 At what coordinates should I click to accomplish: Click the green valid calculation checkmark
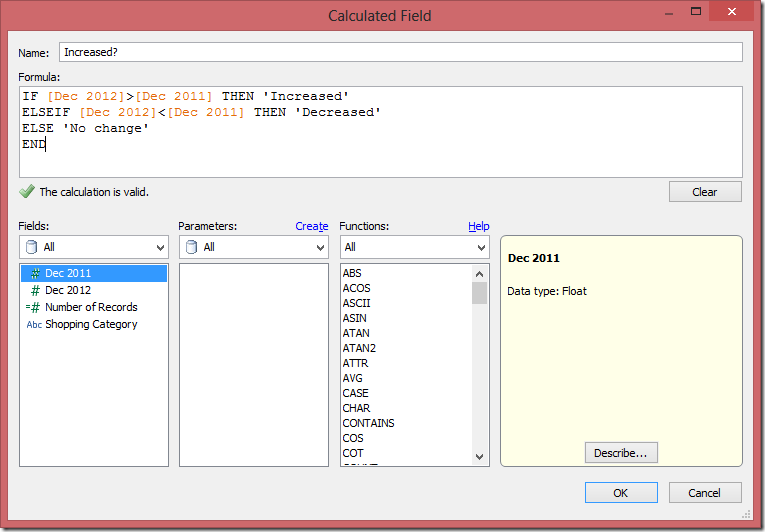coord(27,191)
